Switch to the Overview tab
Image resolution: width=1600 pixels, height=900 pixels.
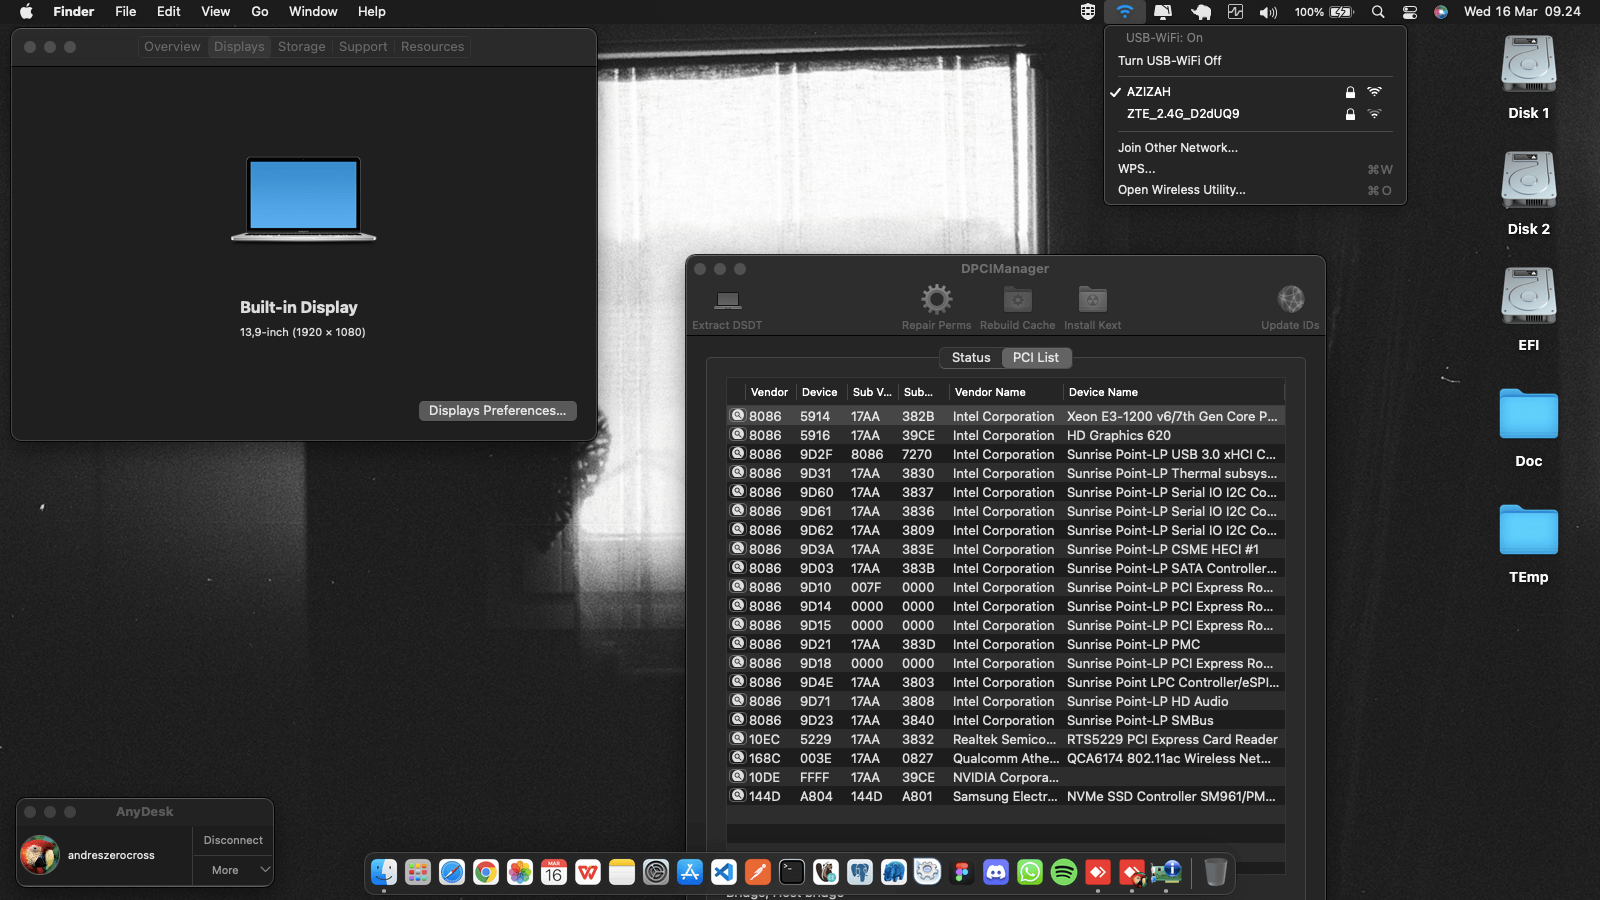coord(172,47)
